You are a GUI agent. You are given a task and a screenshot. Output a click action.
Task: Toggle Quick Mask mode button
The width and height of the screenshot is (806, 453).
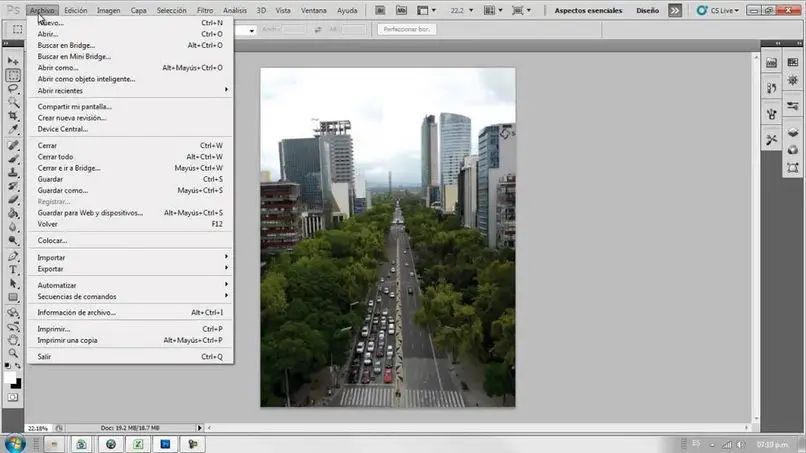click(x=14, y=398)
